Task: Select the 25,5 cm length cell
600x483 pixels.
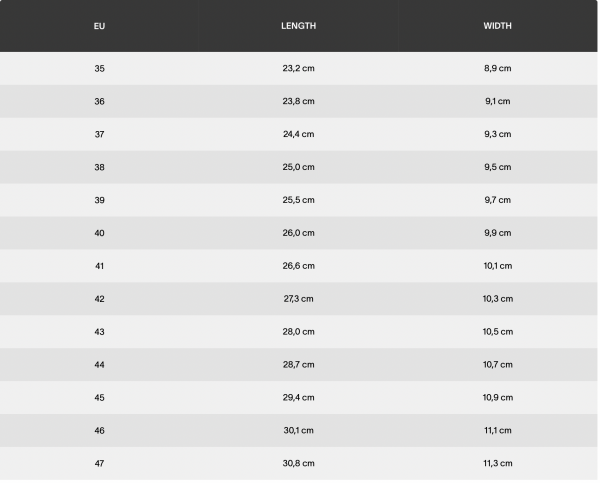Action: (x=298, y=200)
